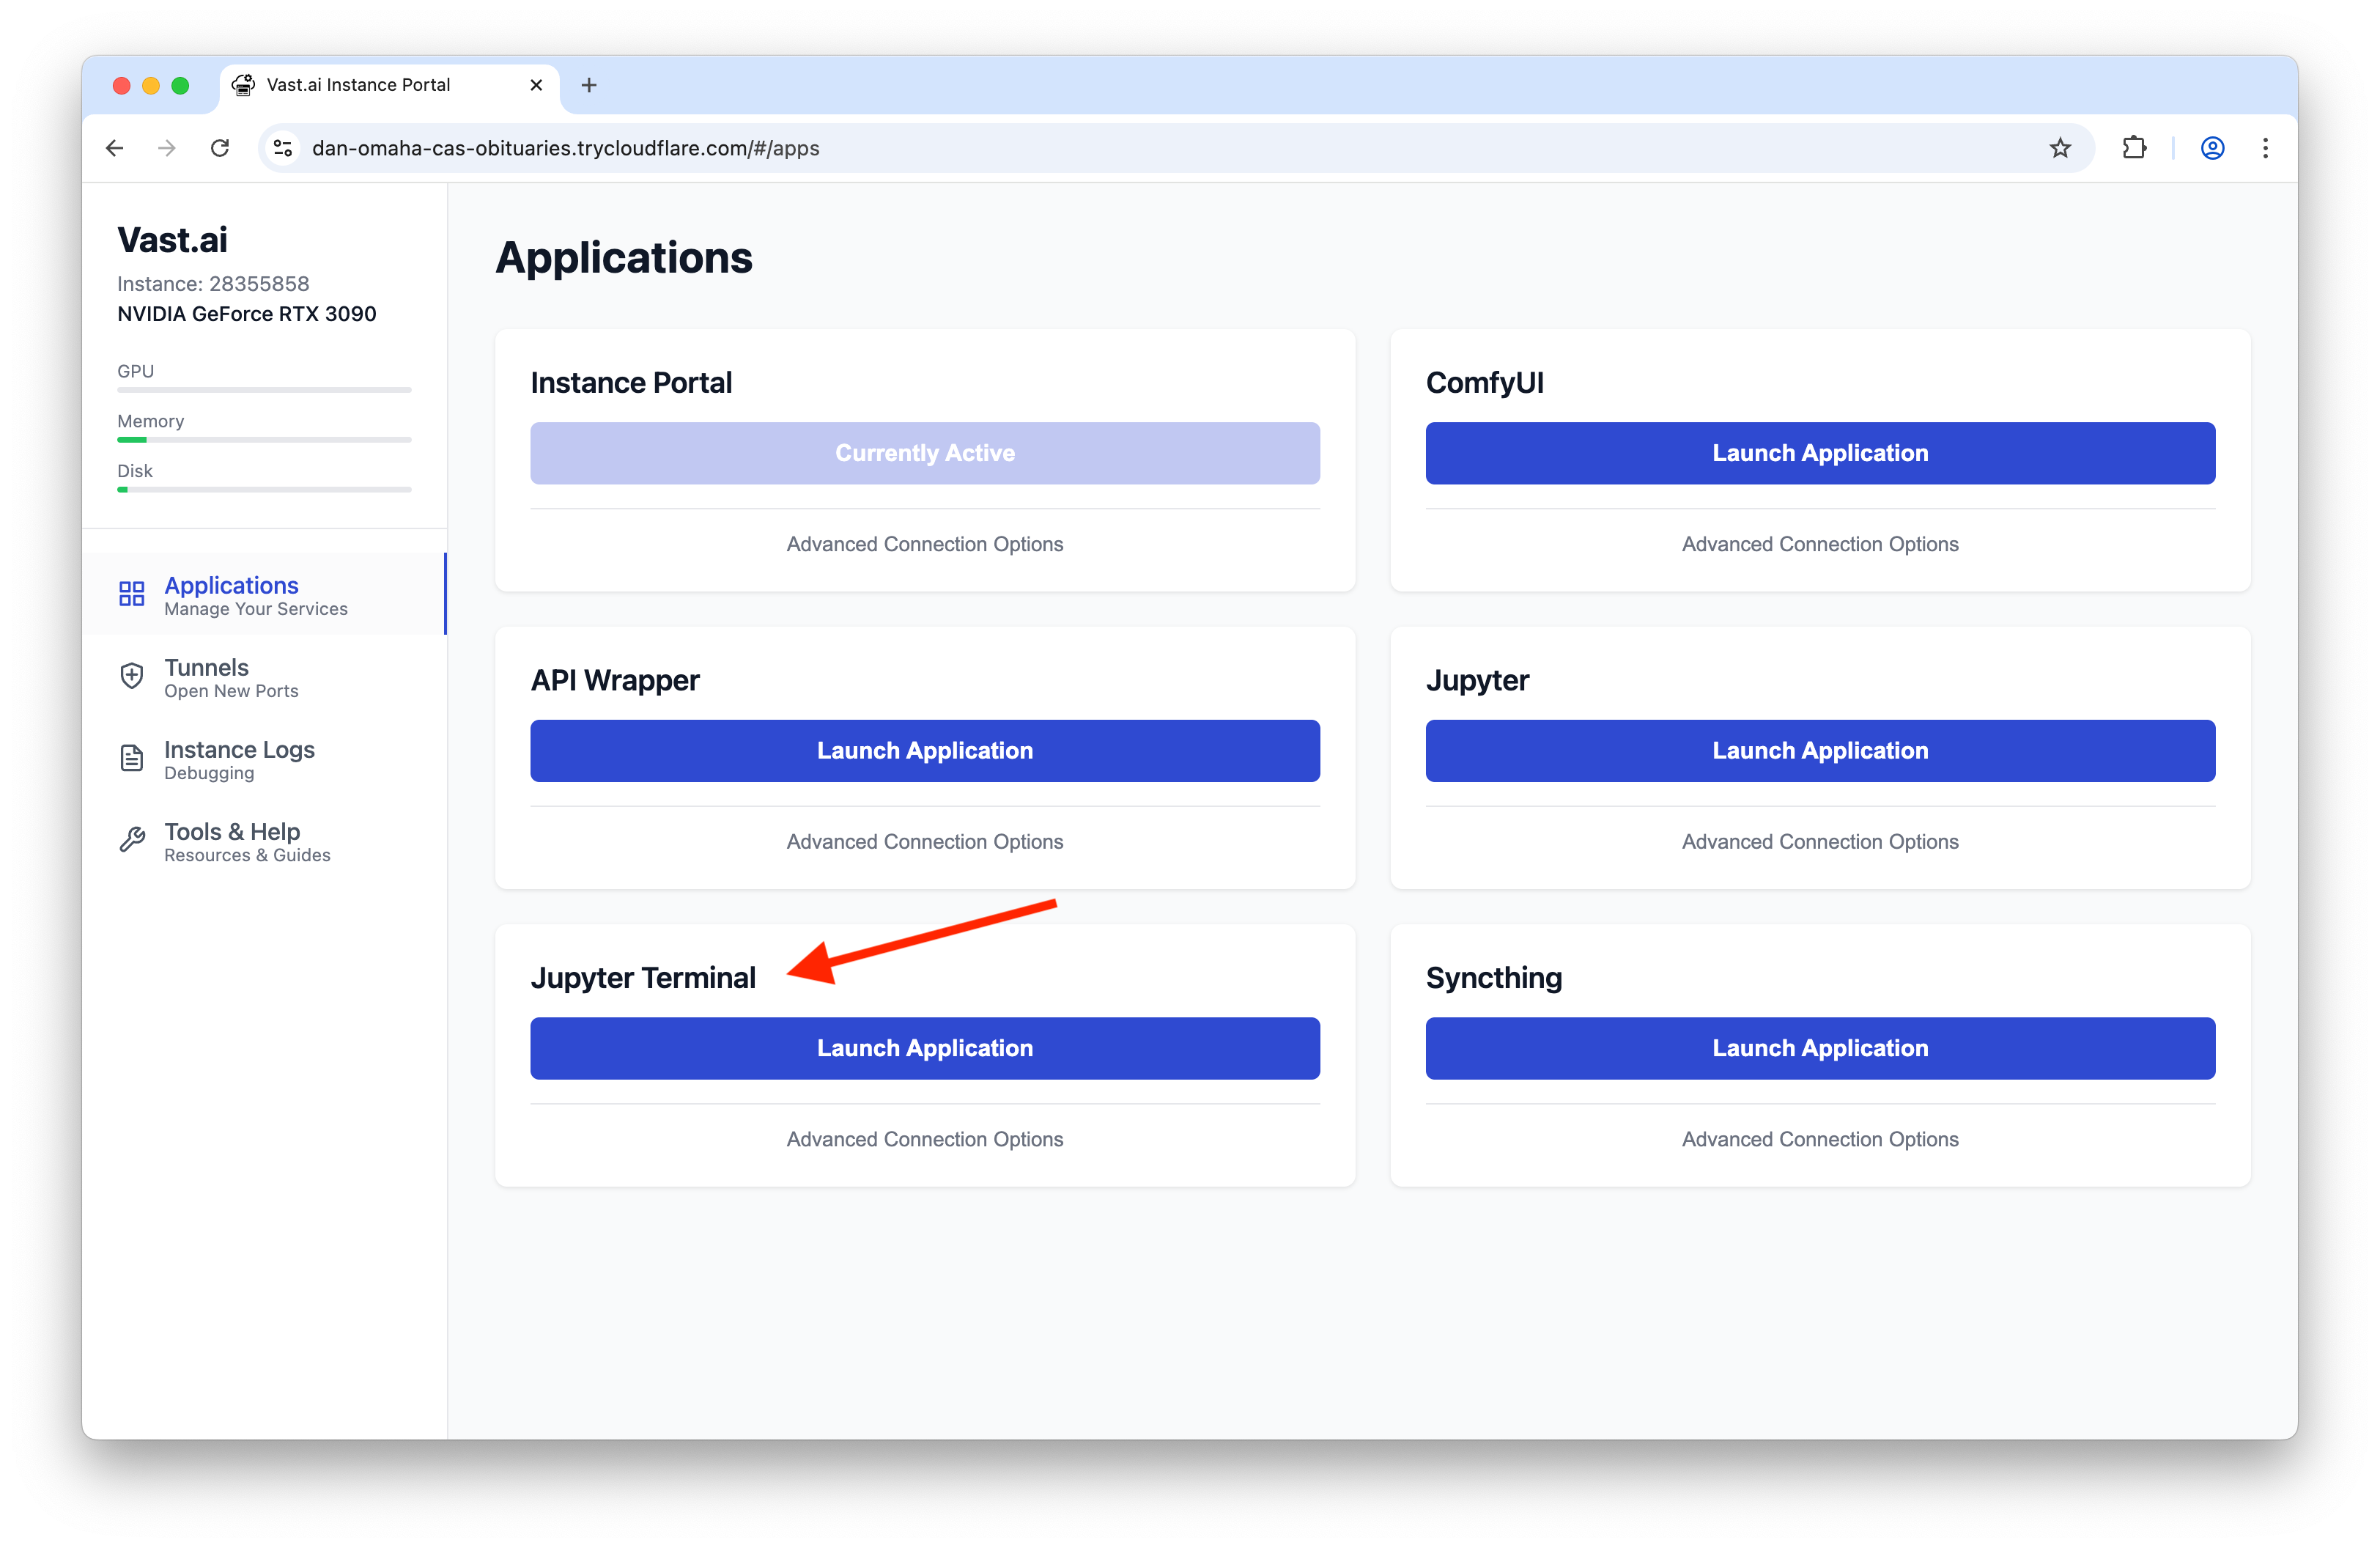Expand Advanced Connection Options for API Wrapper
The width and height of the screenshot is (2380, 1548).
[925, 842]
